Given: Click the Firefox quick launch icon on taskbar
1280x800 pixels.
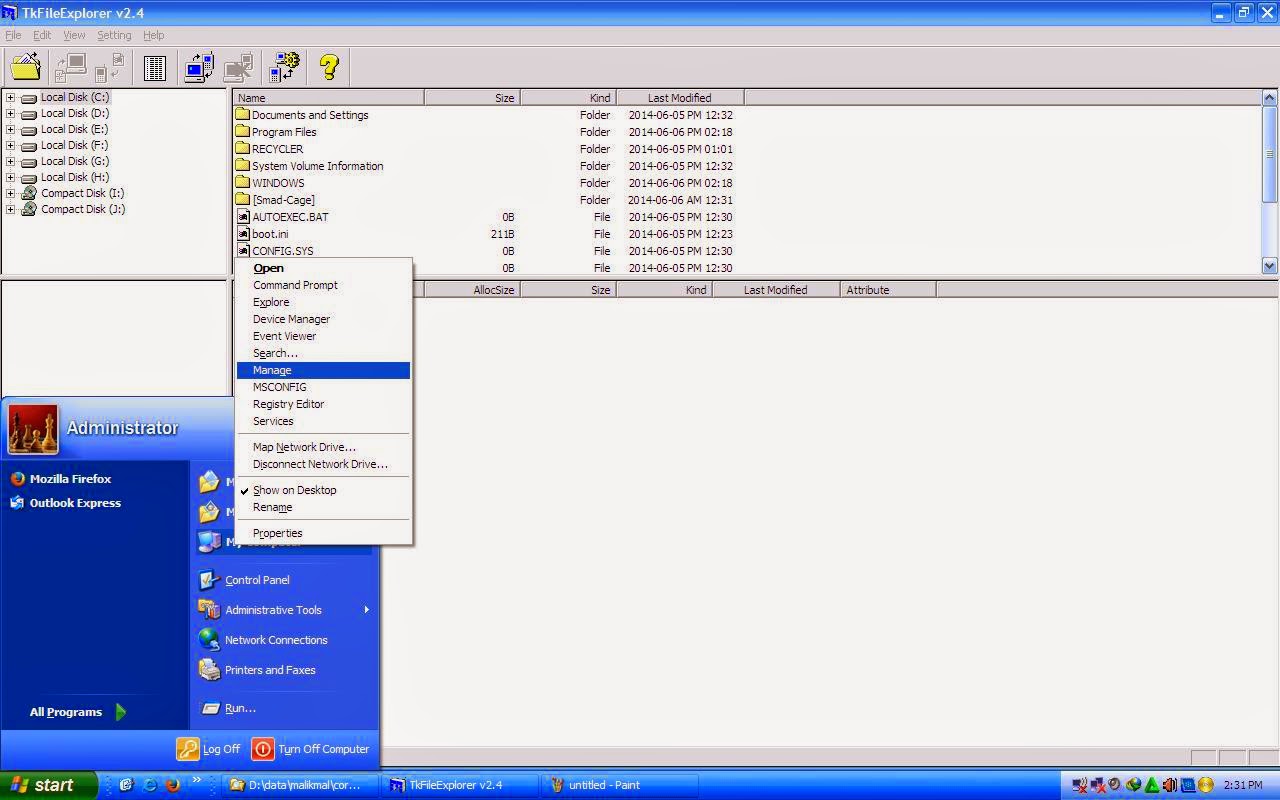Looking at the screenshot, I should (x=172, y=785).
